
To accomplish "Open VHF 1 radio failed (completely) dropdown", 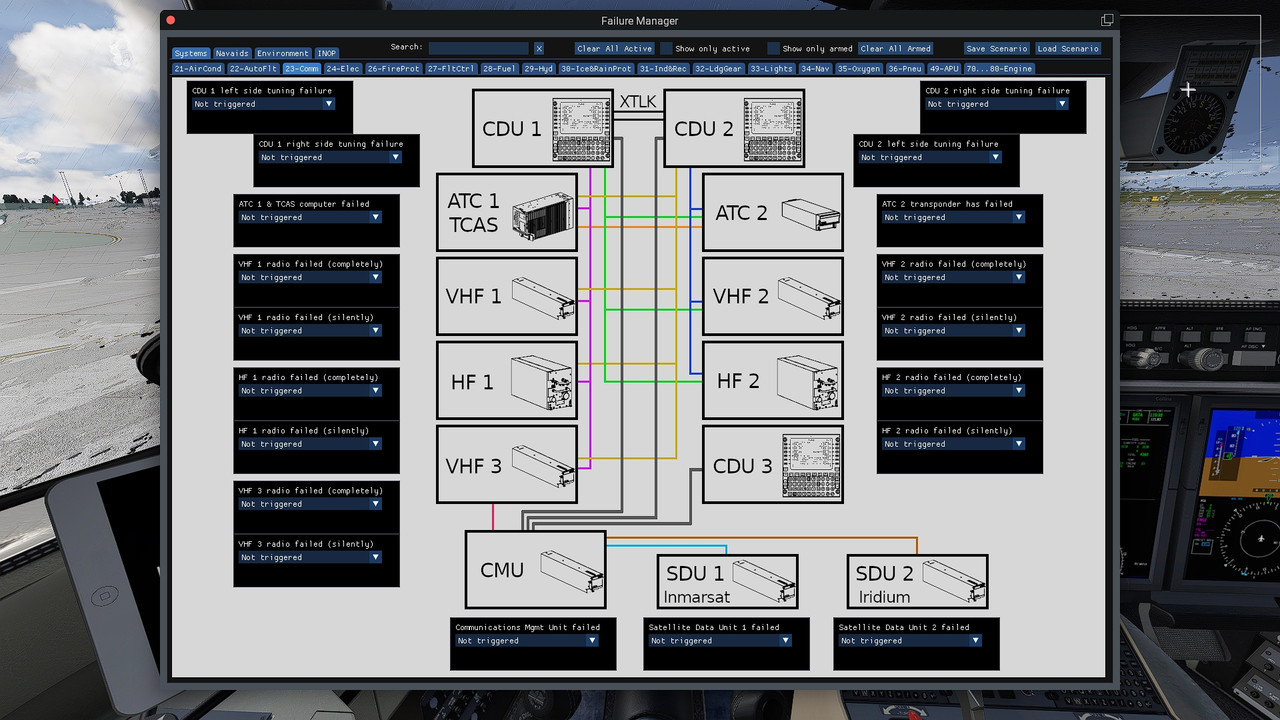I will pyautogui.click(x=310, y=277).
